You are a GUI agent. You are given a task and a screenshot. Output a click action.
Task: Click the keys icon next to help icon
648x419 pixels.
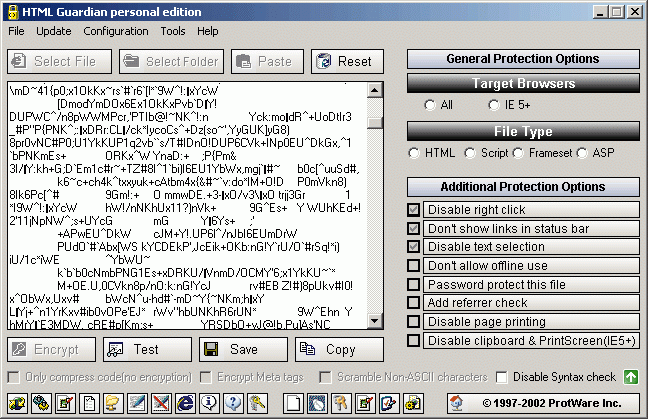(256, 403)
